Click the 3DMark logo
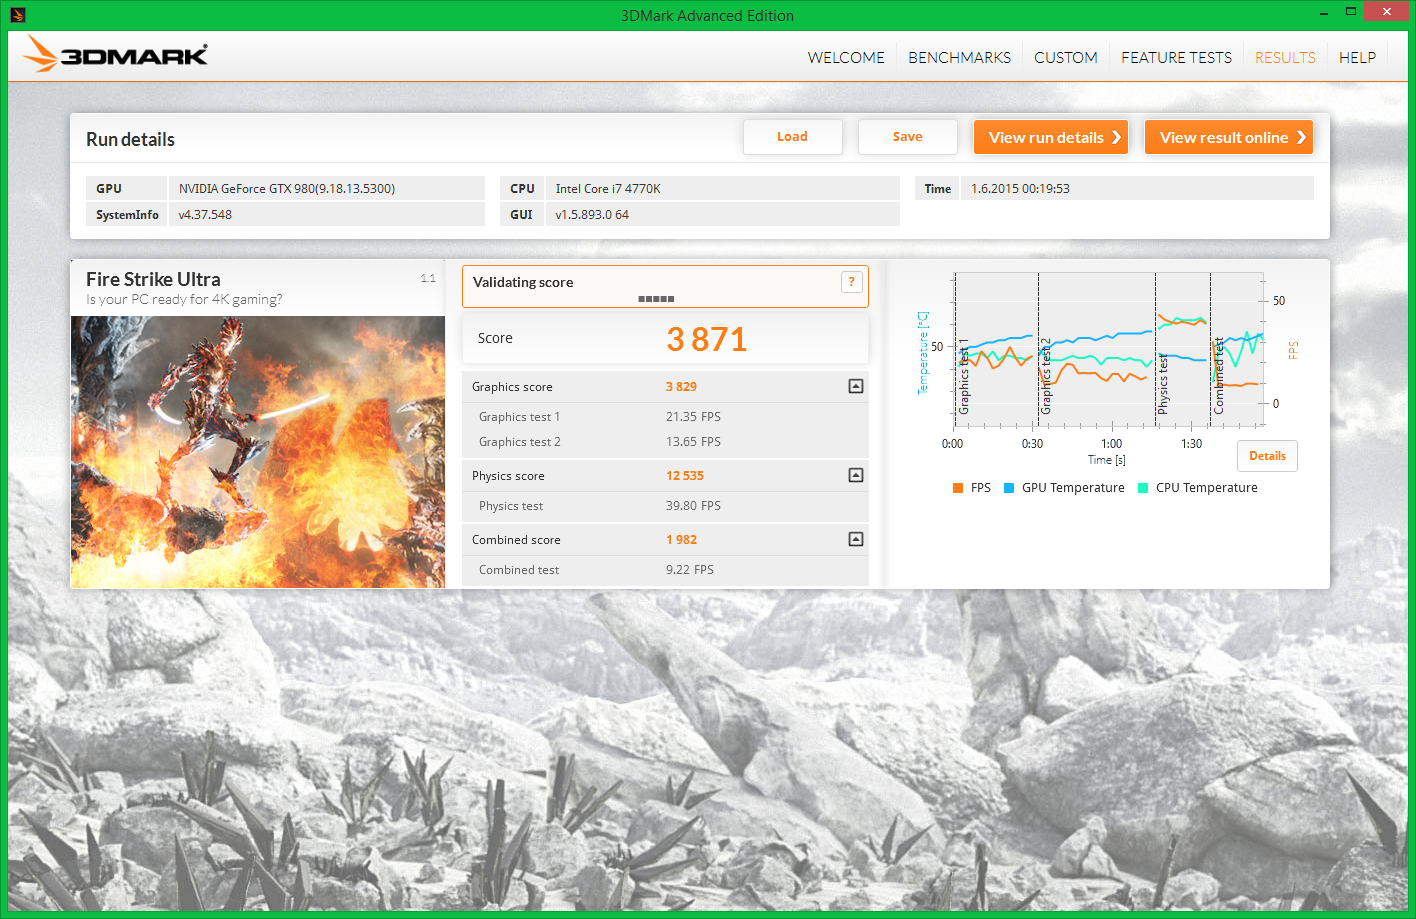The height and width of the screenshot is (919, 1416). coord(116,54)
